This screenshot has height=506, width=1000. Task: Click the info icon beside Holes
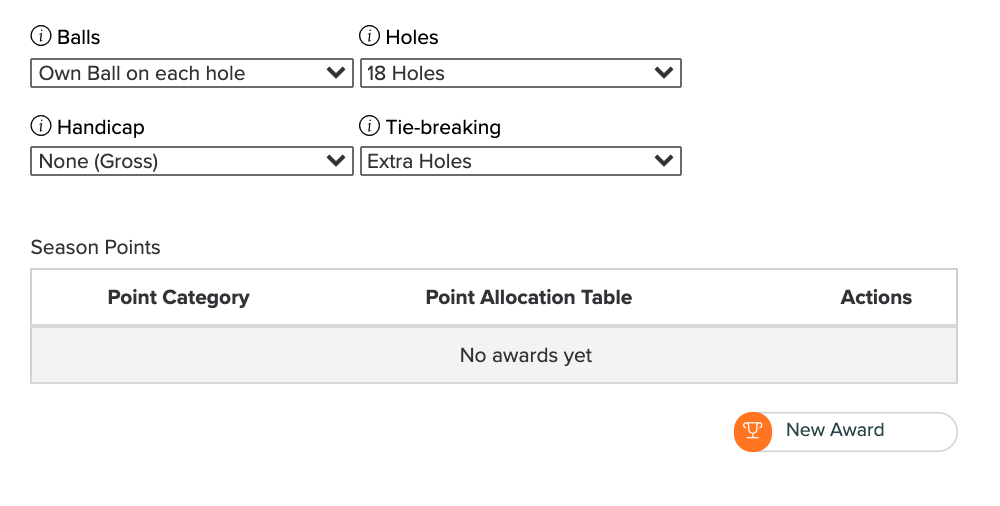[369, 36]
